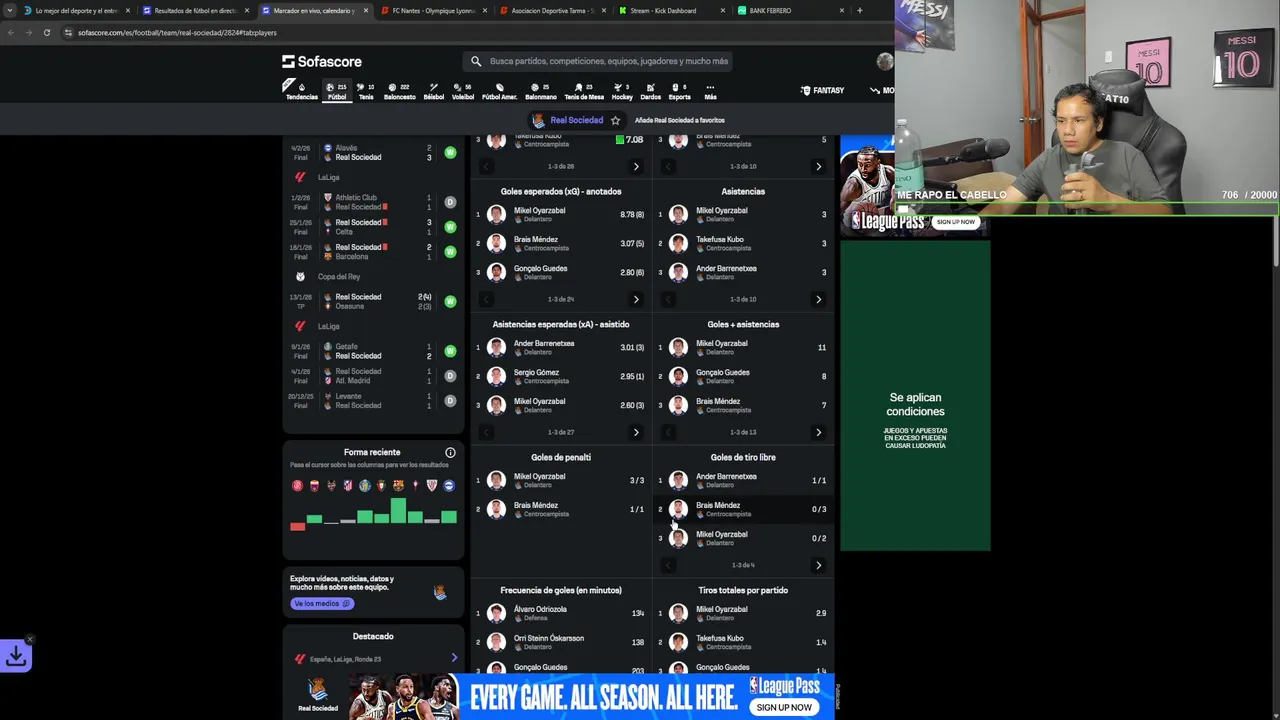Click the tallest green Forma reciente bar
This screenshot has height=720, width=1280.
click(x=398, y=510)
